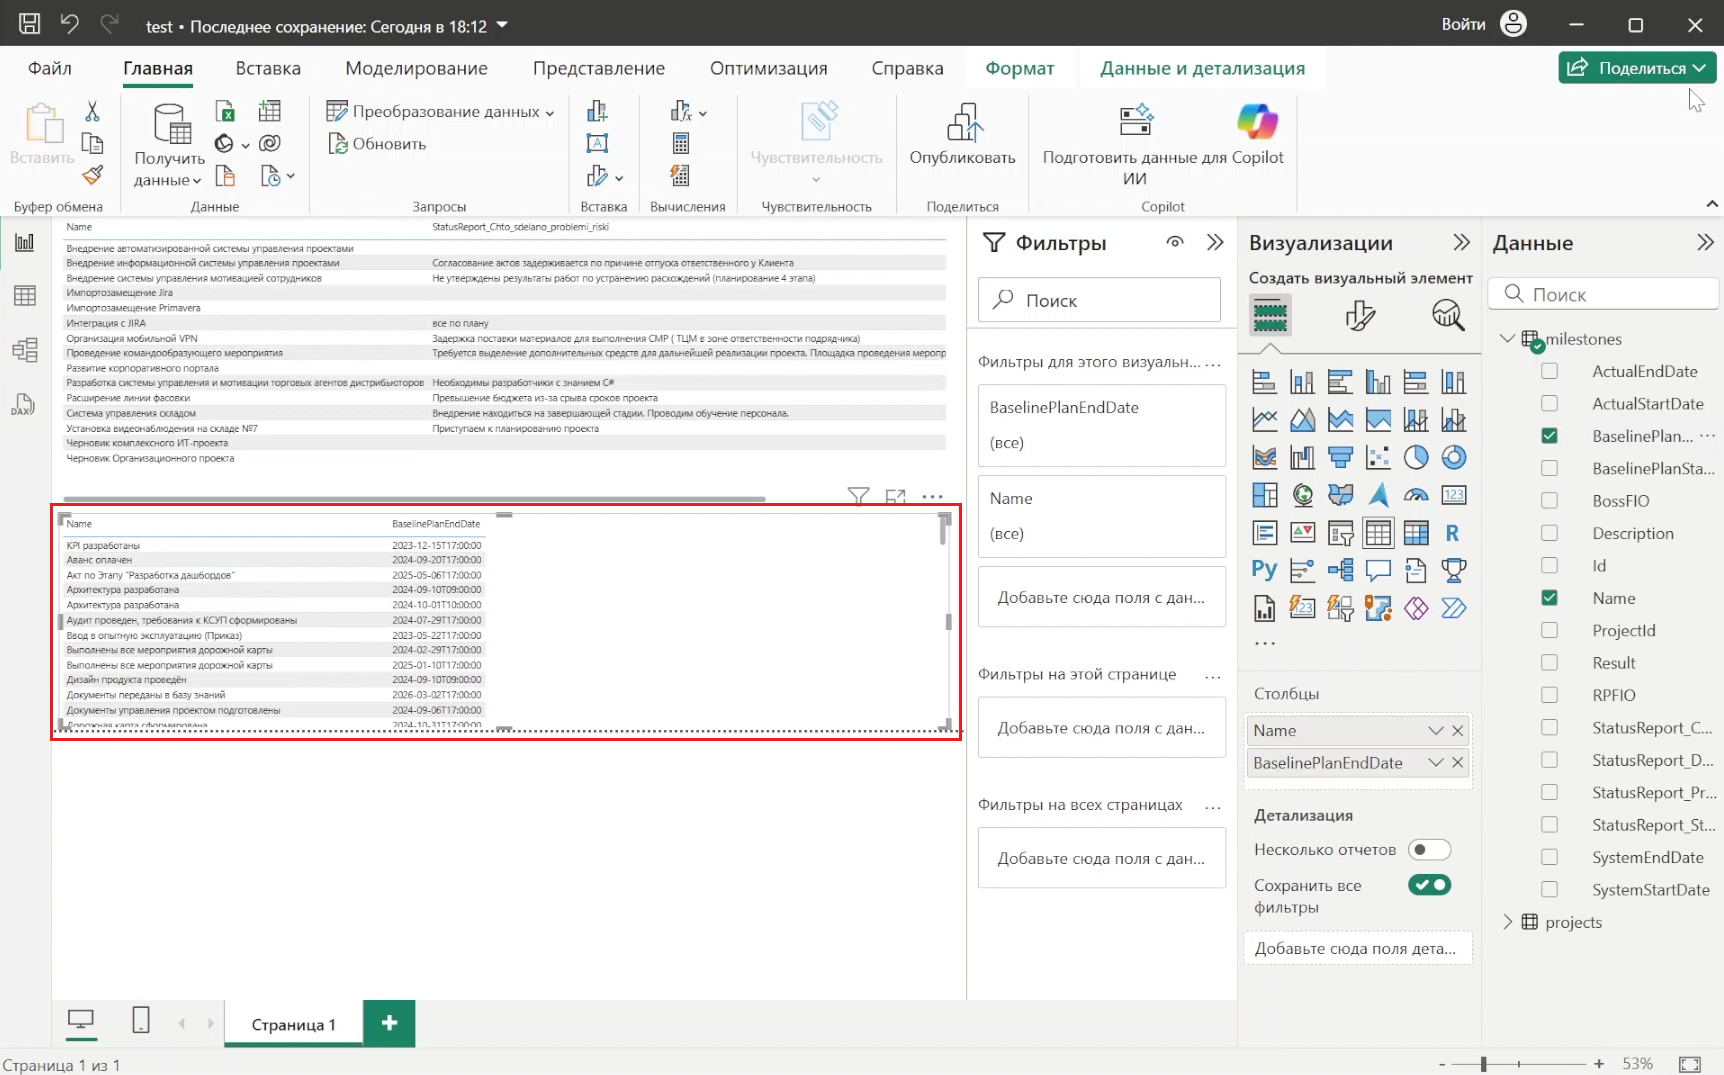The width and height of the screenshot is (1724, 1075).
Task: Uncheck the BaselinePlan... field
Action: pyautogui.click(x=1549, y=436)
